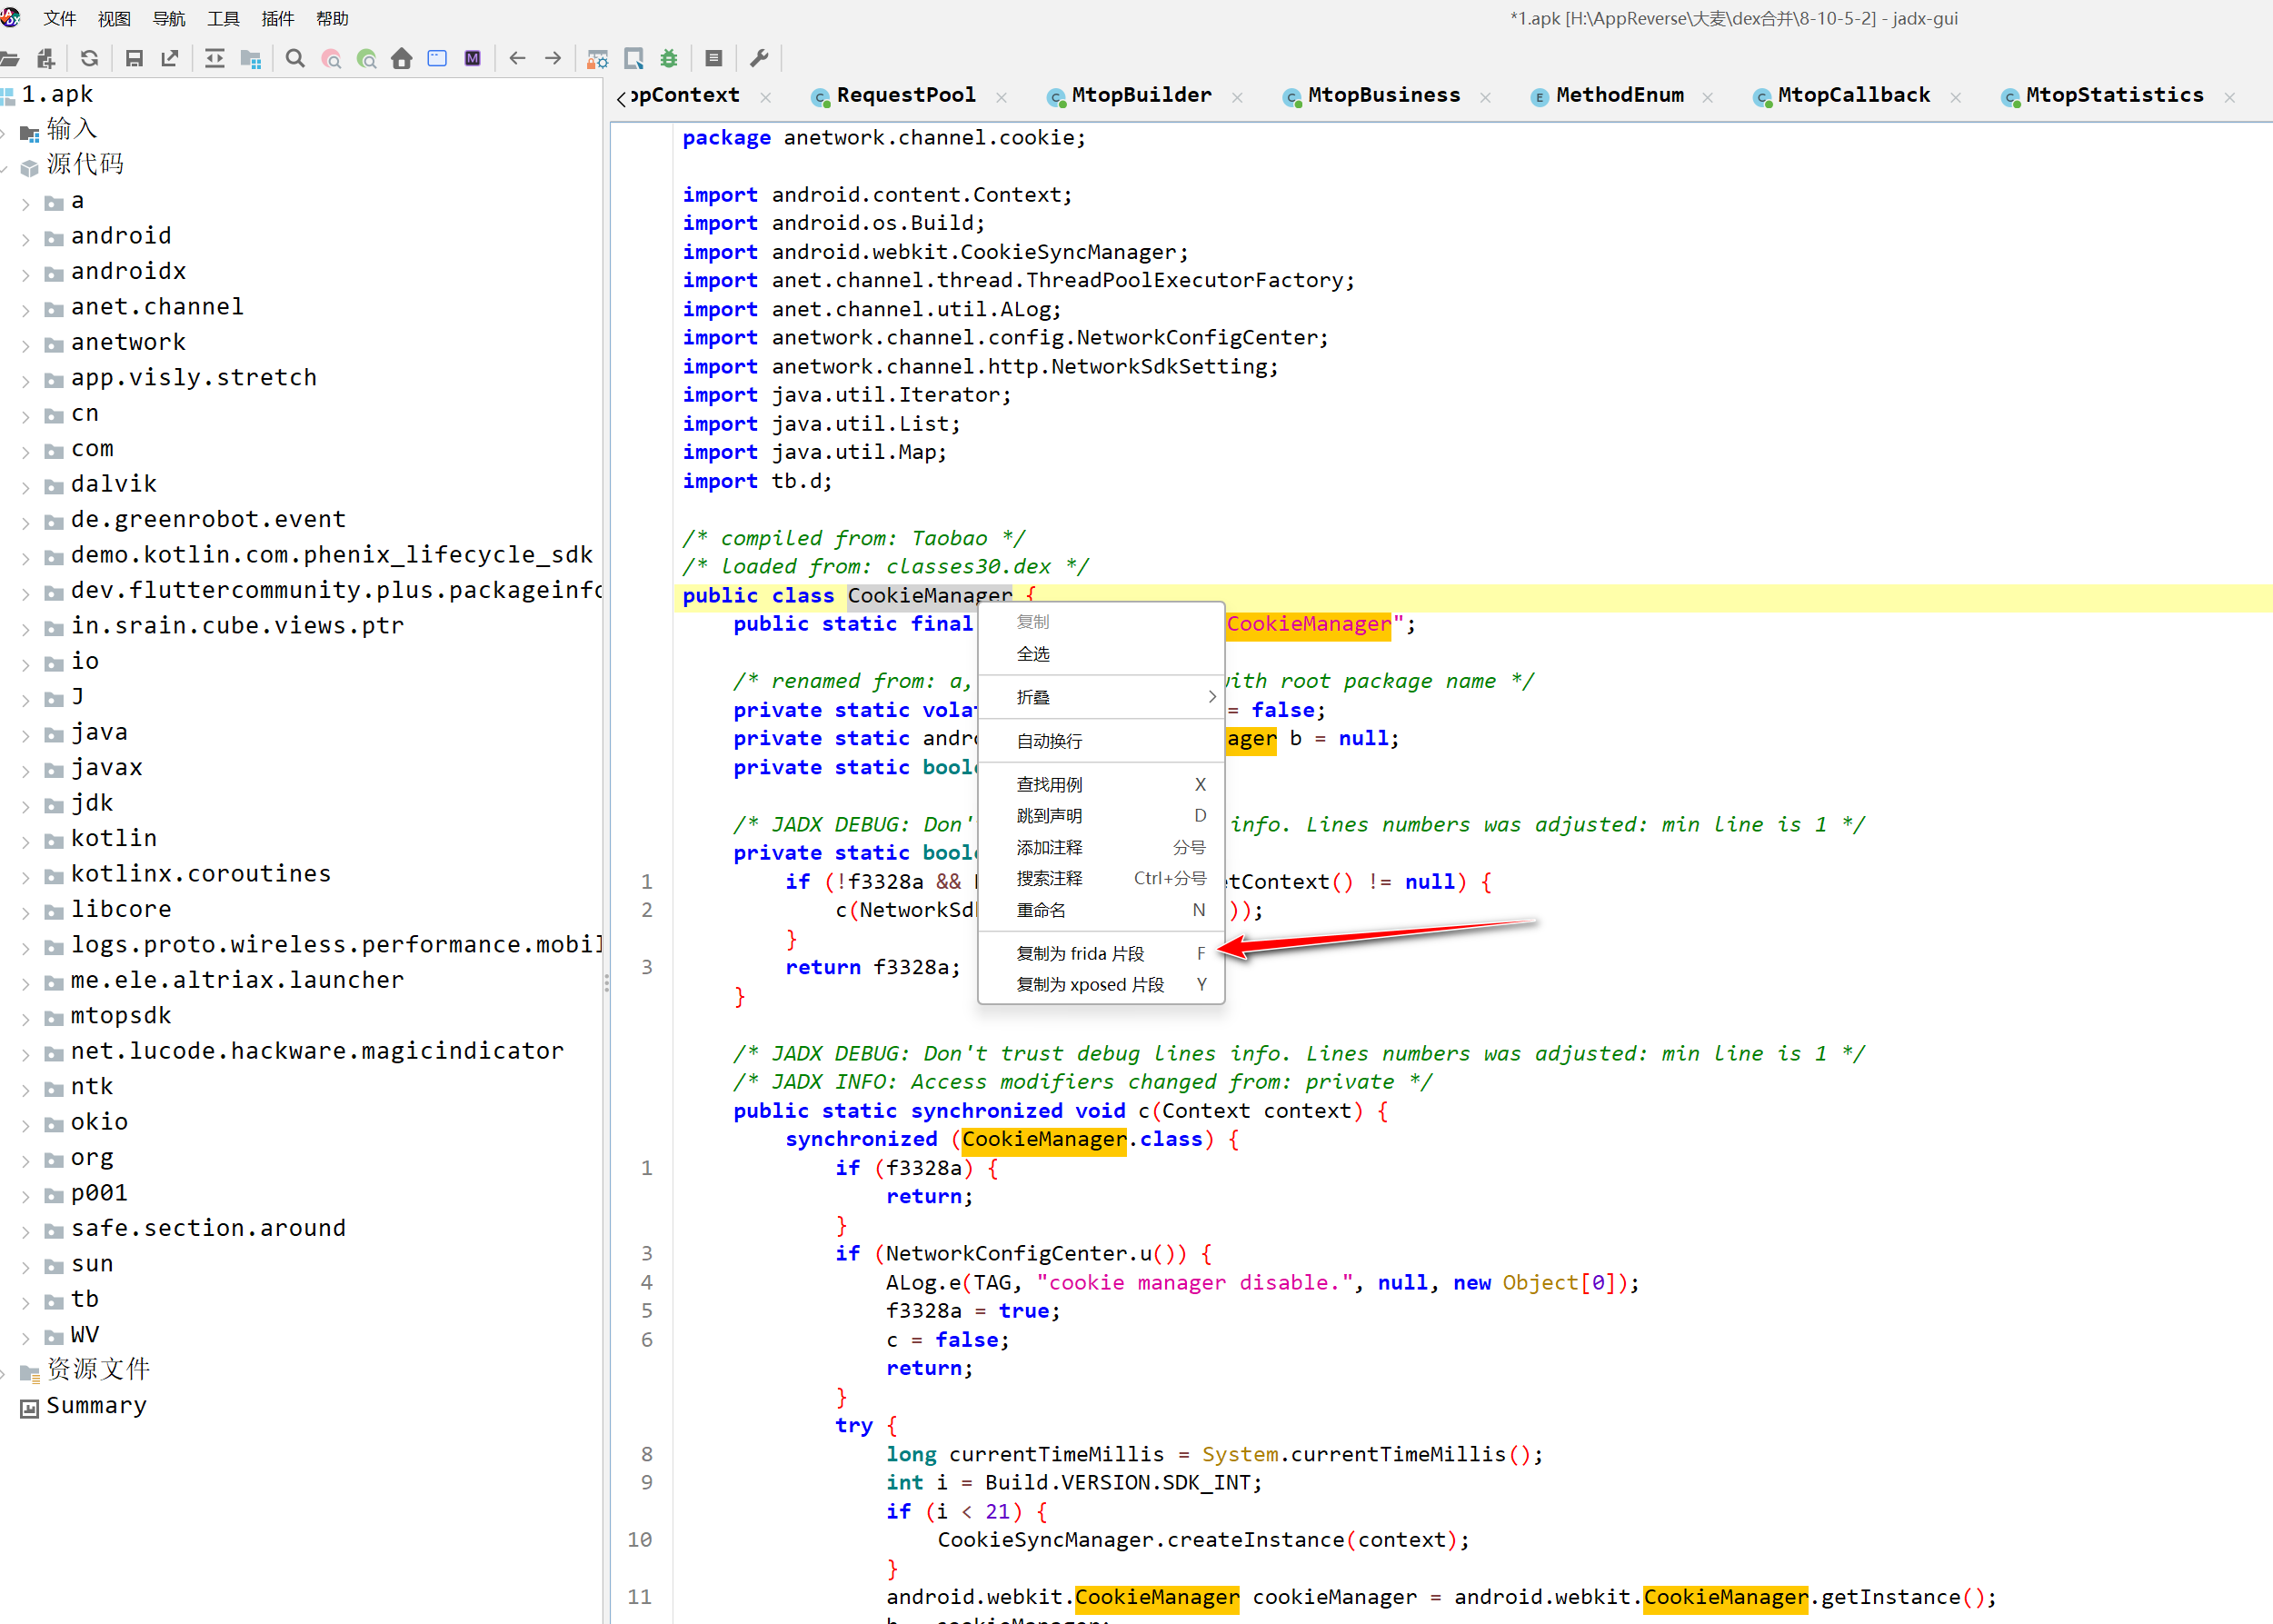
Task: Expand the anetwork package node
Action: (26, 345)
